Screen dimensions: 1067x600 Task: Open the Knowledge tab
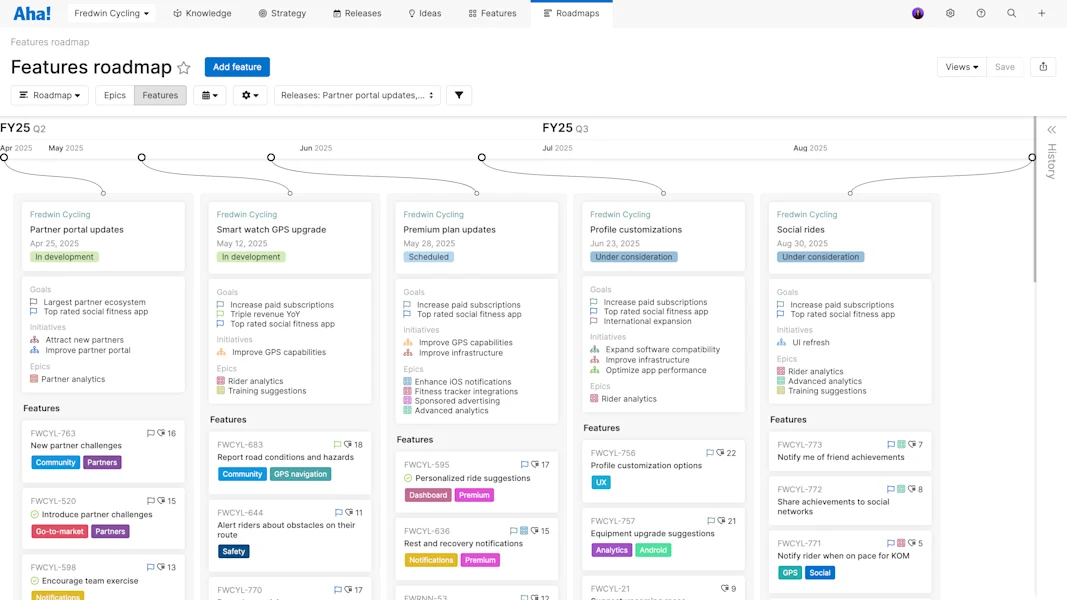click(202, 13)
